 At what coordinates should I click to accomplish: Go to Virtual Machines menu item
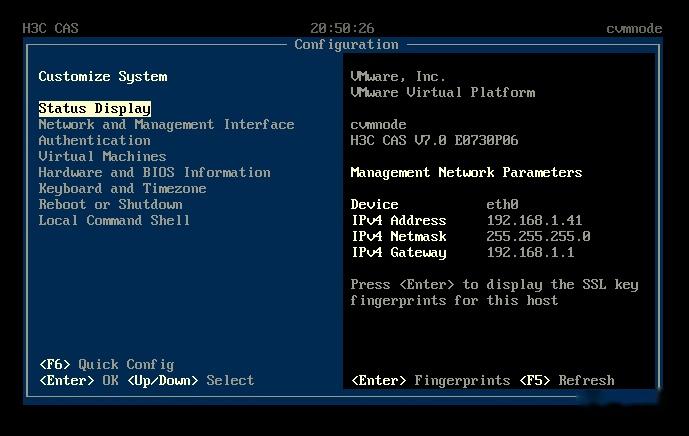pos(102,156)
